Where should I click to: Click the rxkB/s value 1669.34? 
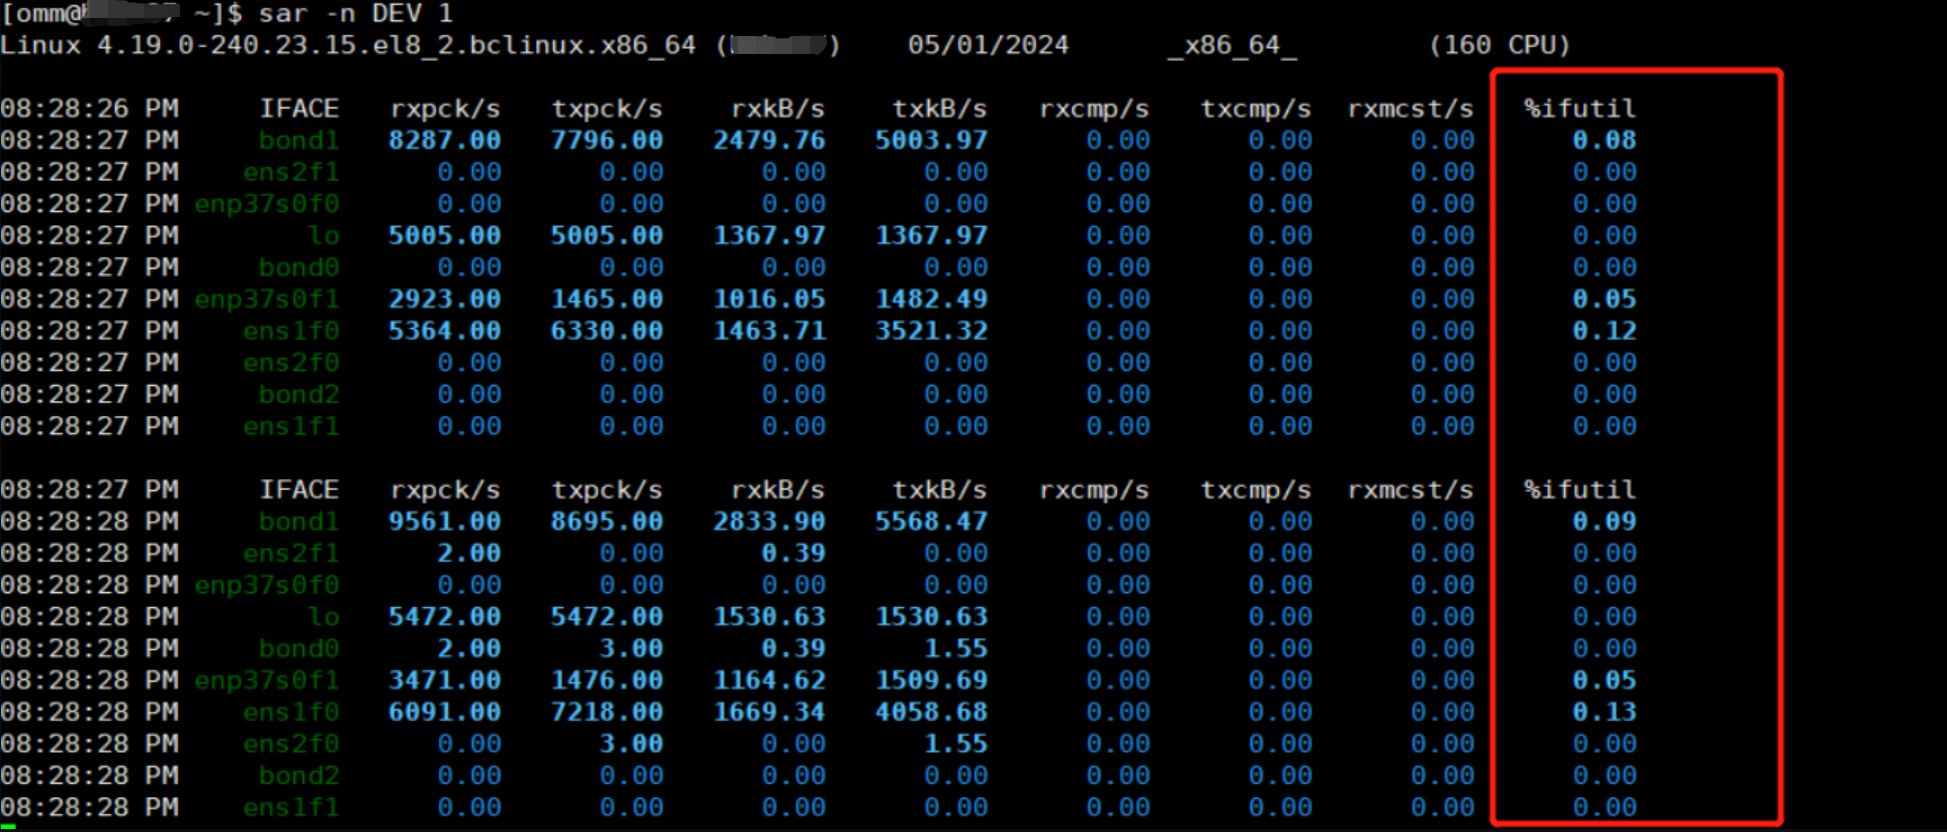[x=769, y=712]
